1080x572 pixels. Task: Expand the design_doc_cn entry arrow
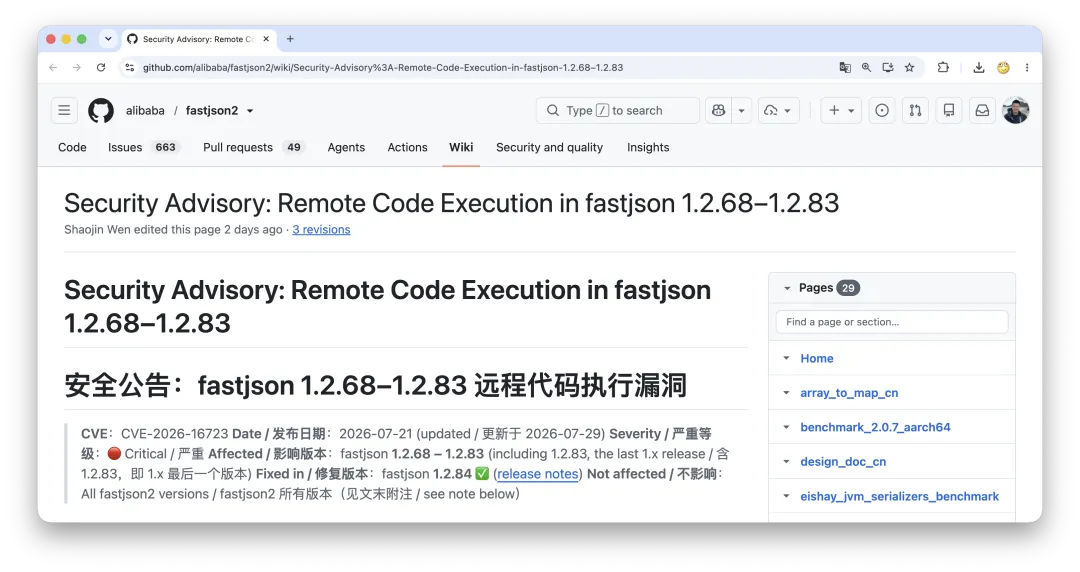click(786, 462)
